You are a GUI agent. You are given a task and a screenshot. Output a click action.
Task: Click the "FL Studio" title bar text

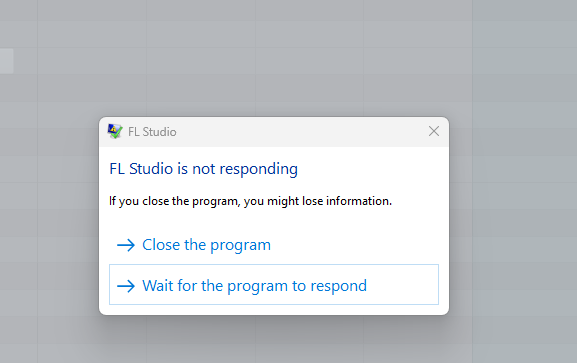pos(152,132)
